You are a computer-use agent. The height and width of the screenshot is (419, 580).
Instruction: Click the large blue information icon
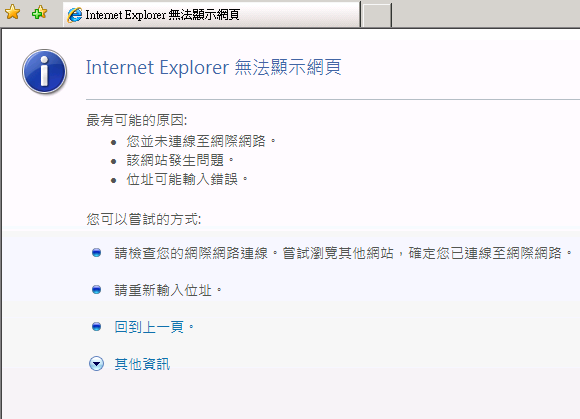pyautogui.click(x=44, y=71)
